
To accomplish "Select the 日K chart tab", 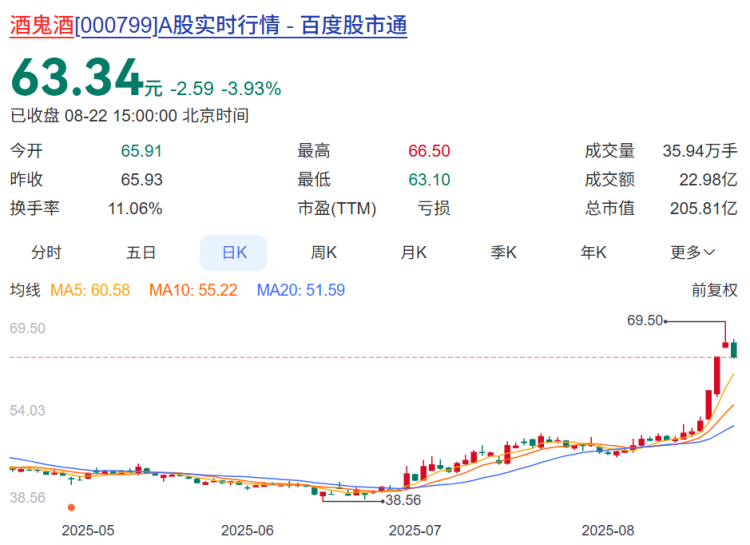I will (234, 252).
